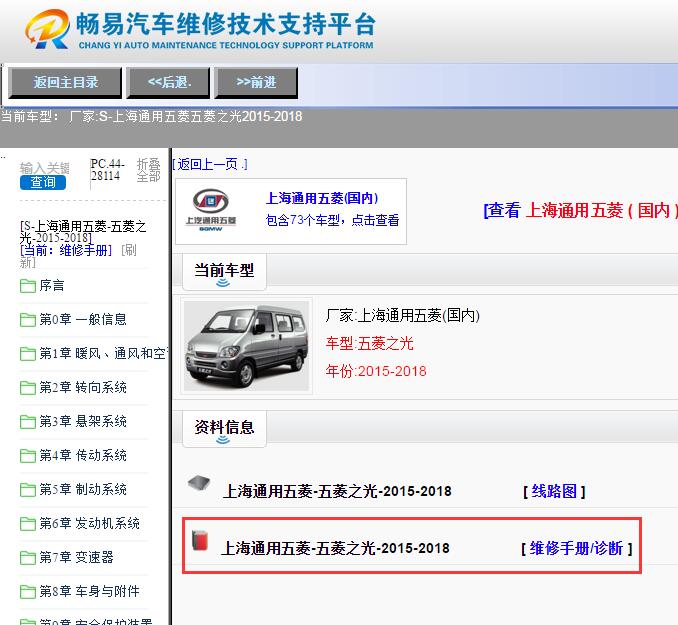Select 第5章 制动系统 chapter

coord(83,489)
